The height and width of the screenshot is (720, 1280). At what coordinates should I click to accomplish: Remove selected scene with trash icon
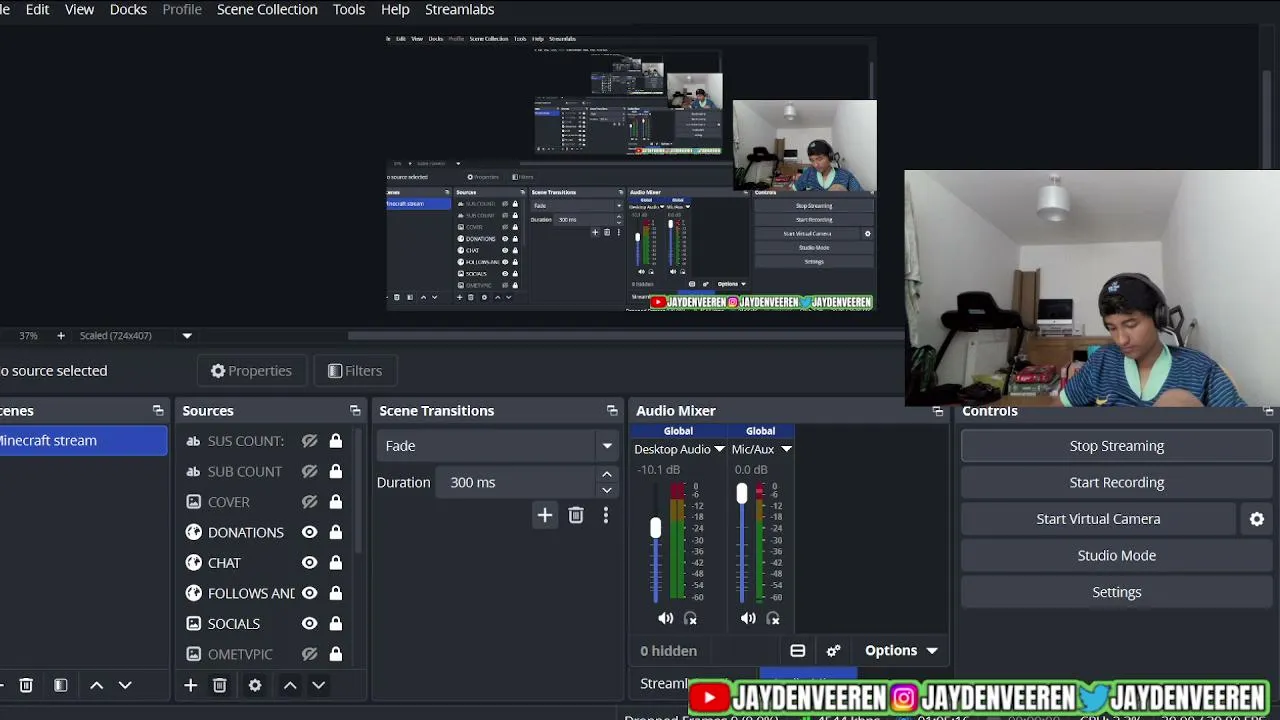coord(26,685)
